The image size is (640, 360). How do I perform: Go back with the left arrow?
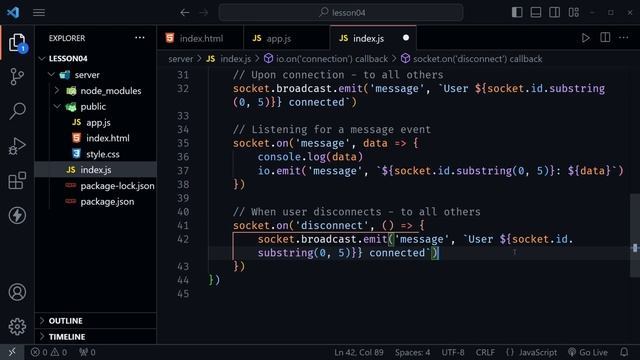tap(185, 13)
